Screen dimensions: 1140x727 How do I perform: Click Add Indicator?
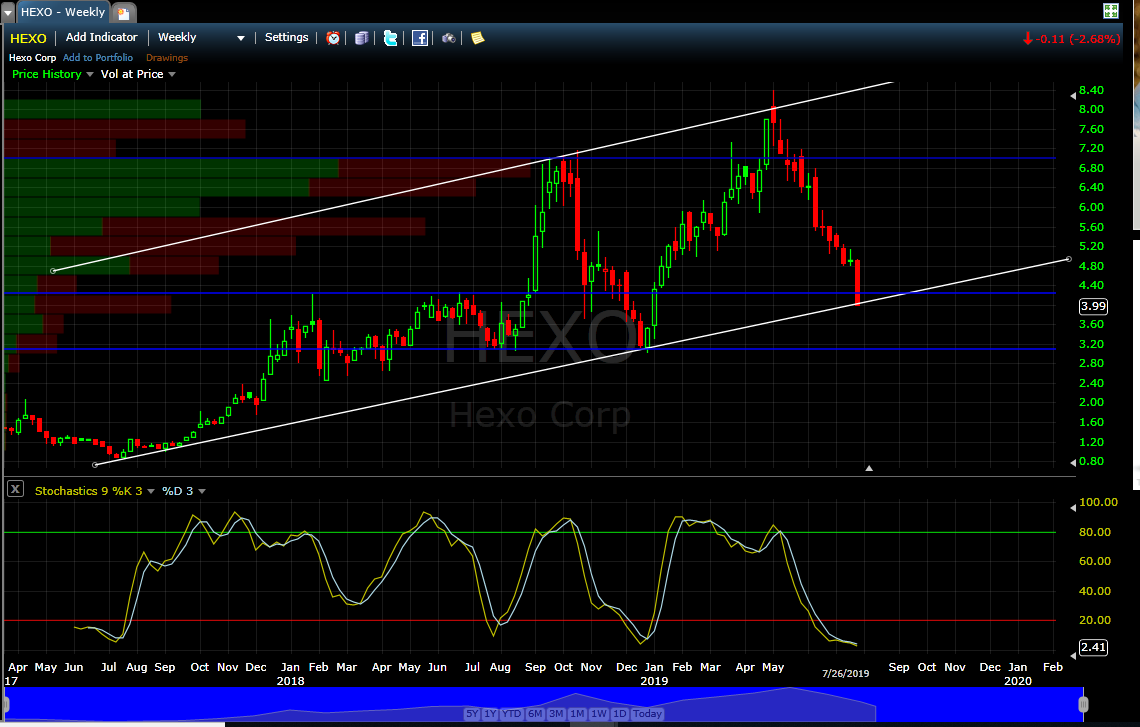pyautogui.click(x=102, y=37)
